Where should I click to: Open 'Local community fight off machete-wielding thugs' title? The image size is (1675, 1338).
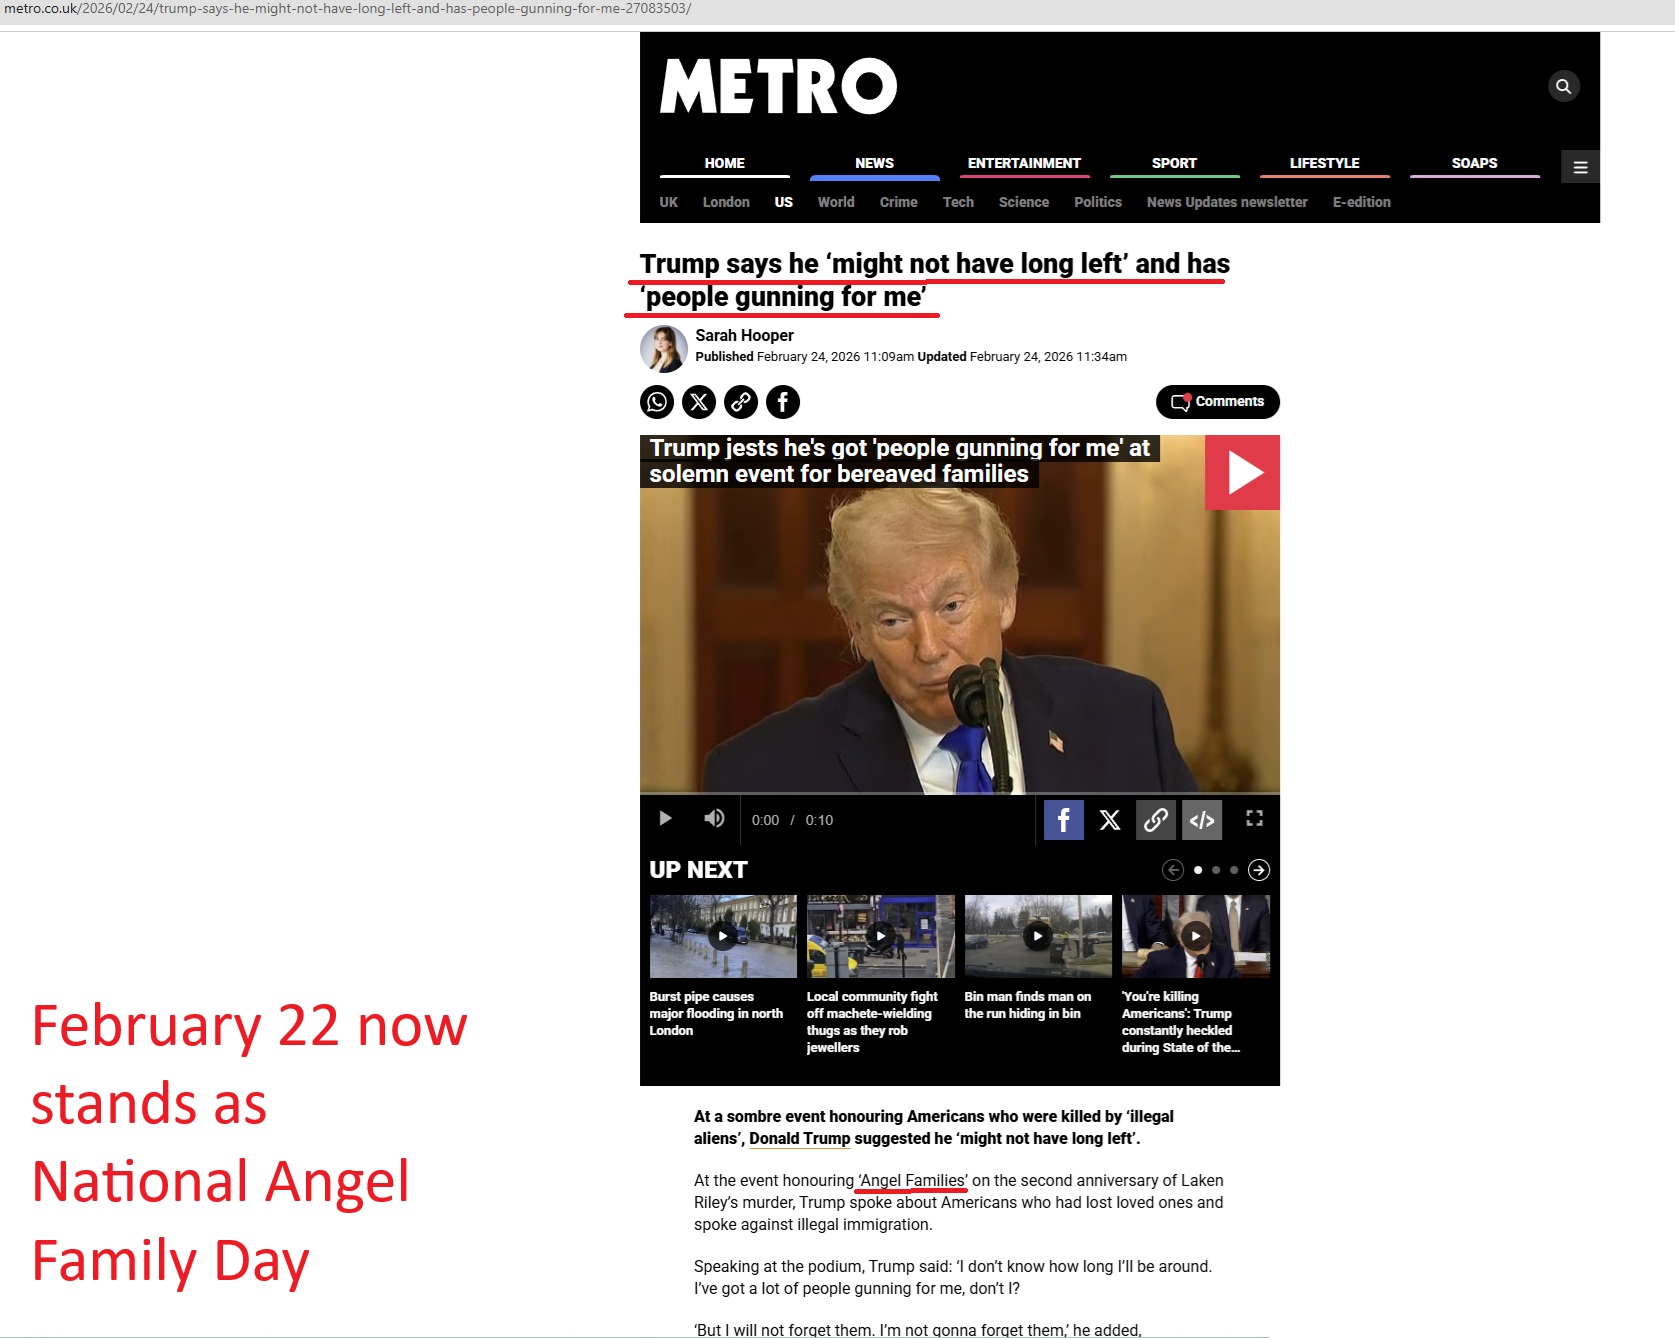(873, 1022)
